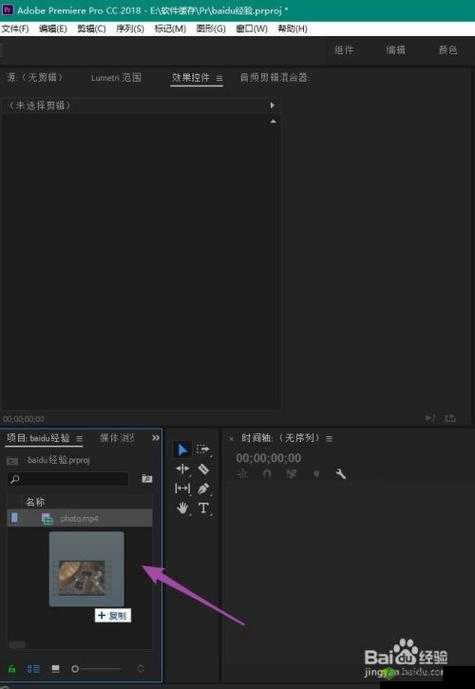Select the Ripple Edit tool

click(x=182, y=469)
